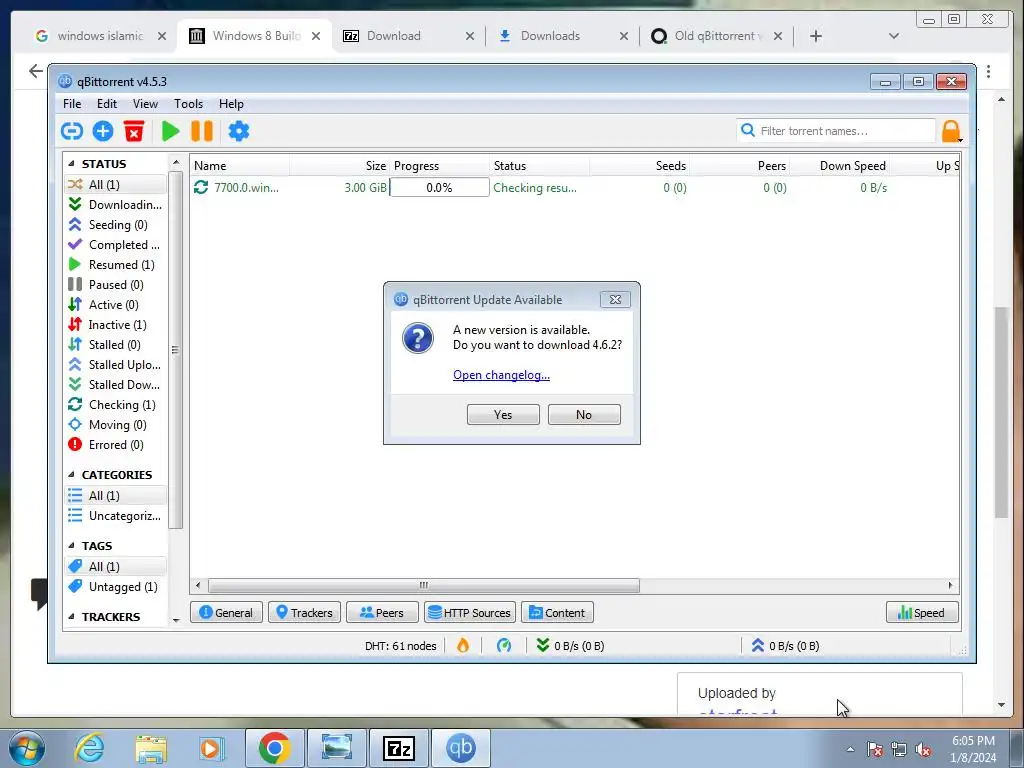Open the Tools menu
This screenshot has width=1024, height=768.
pyautogui.click(x=188, y=104)
